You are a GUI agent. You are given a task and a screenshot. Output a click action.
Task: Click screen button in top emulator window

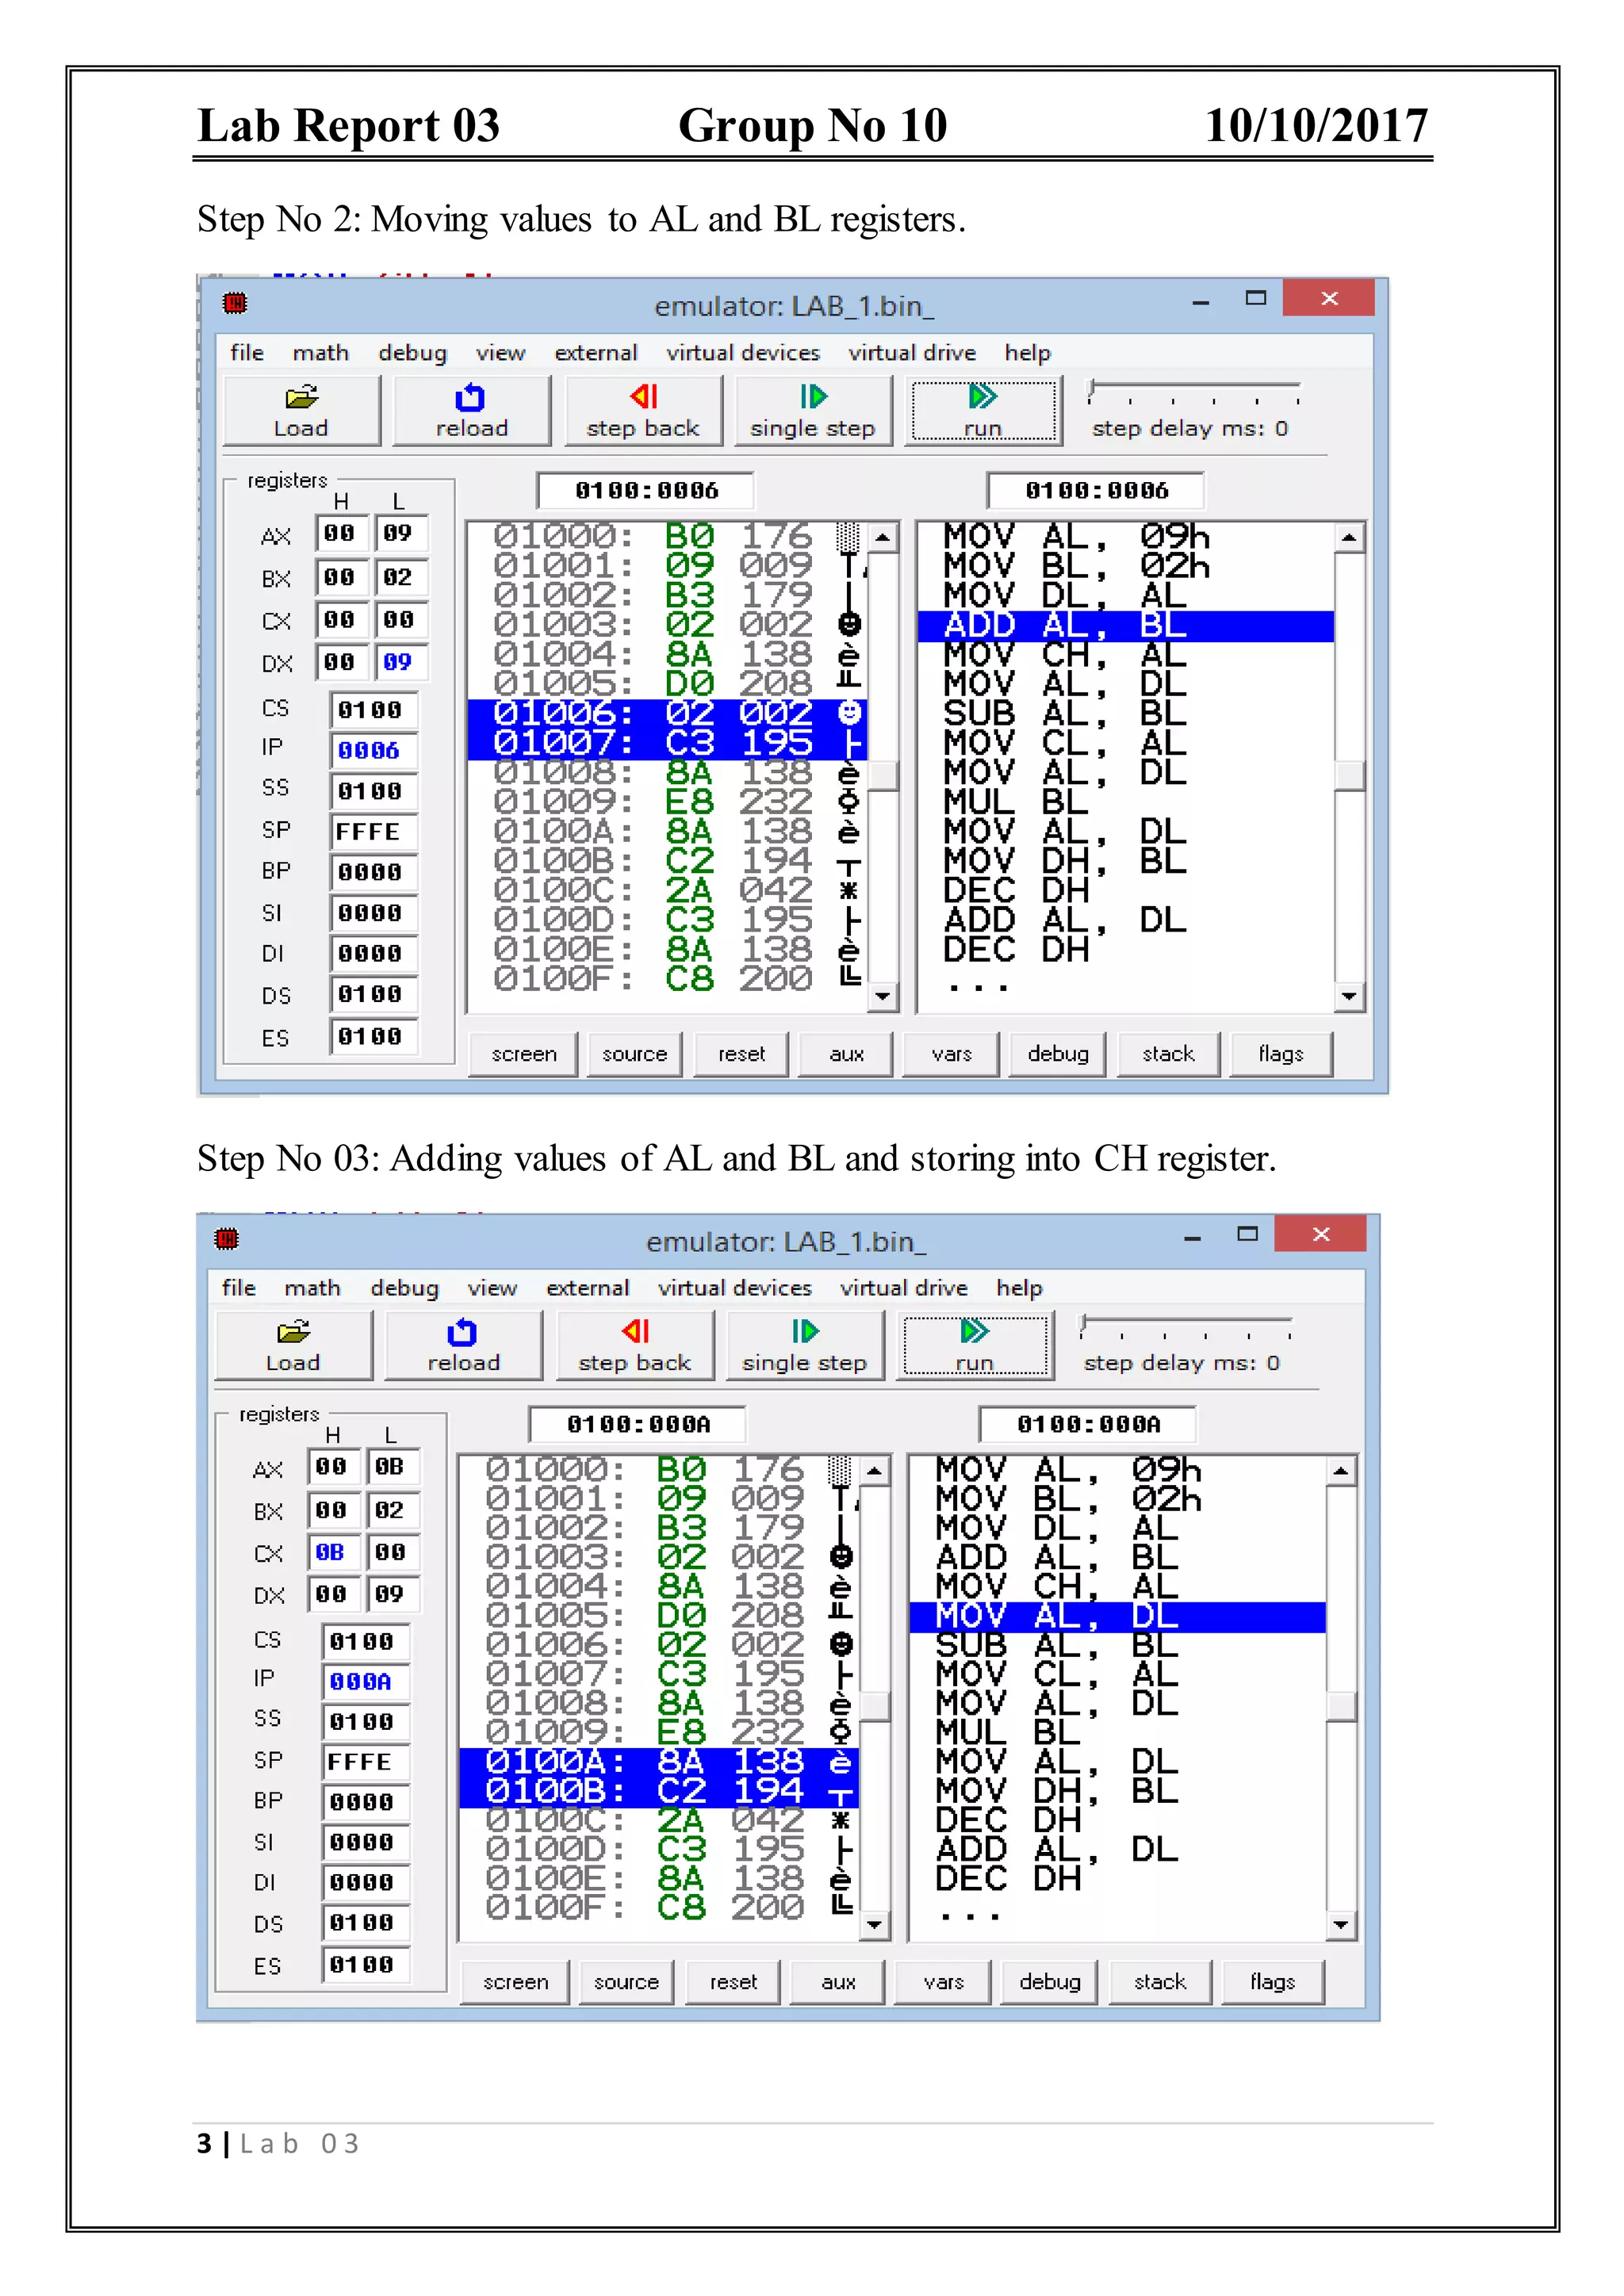coord(524,1054)
